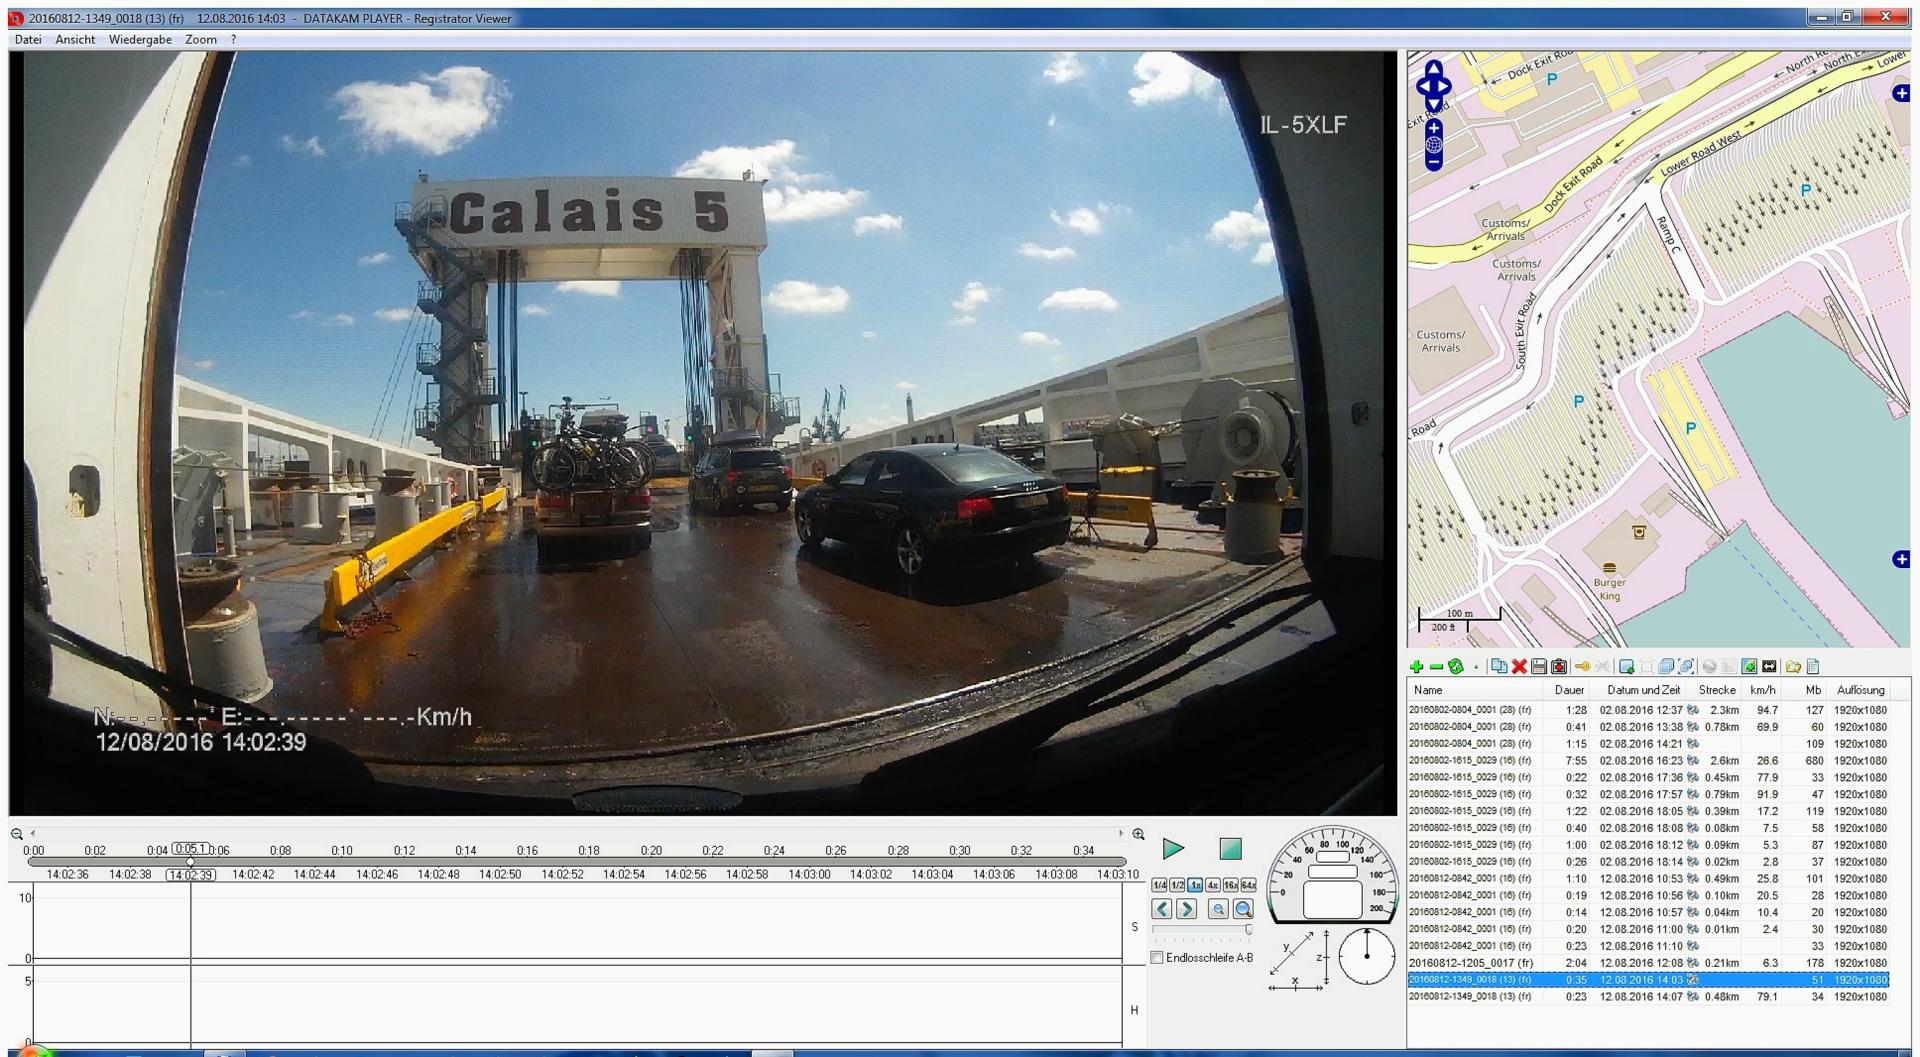This screenshot has width=1920, height=1057.
Task: Click the timeline zoom-in magnifier at right
Action: click(1138, 833)
